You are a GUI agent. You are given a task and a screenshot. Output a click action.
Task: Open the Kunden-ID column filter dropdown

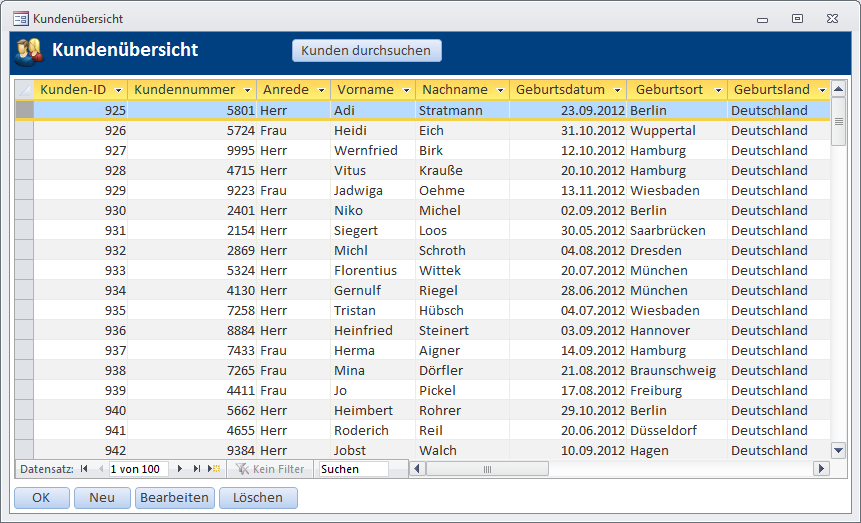point(119,90)
